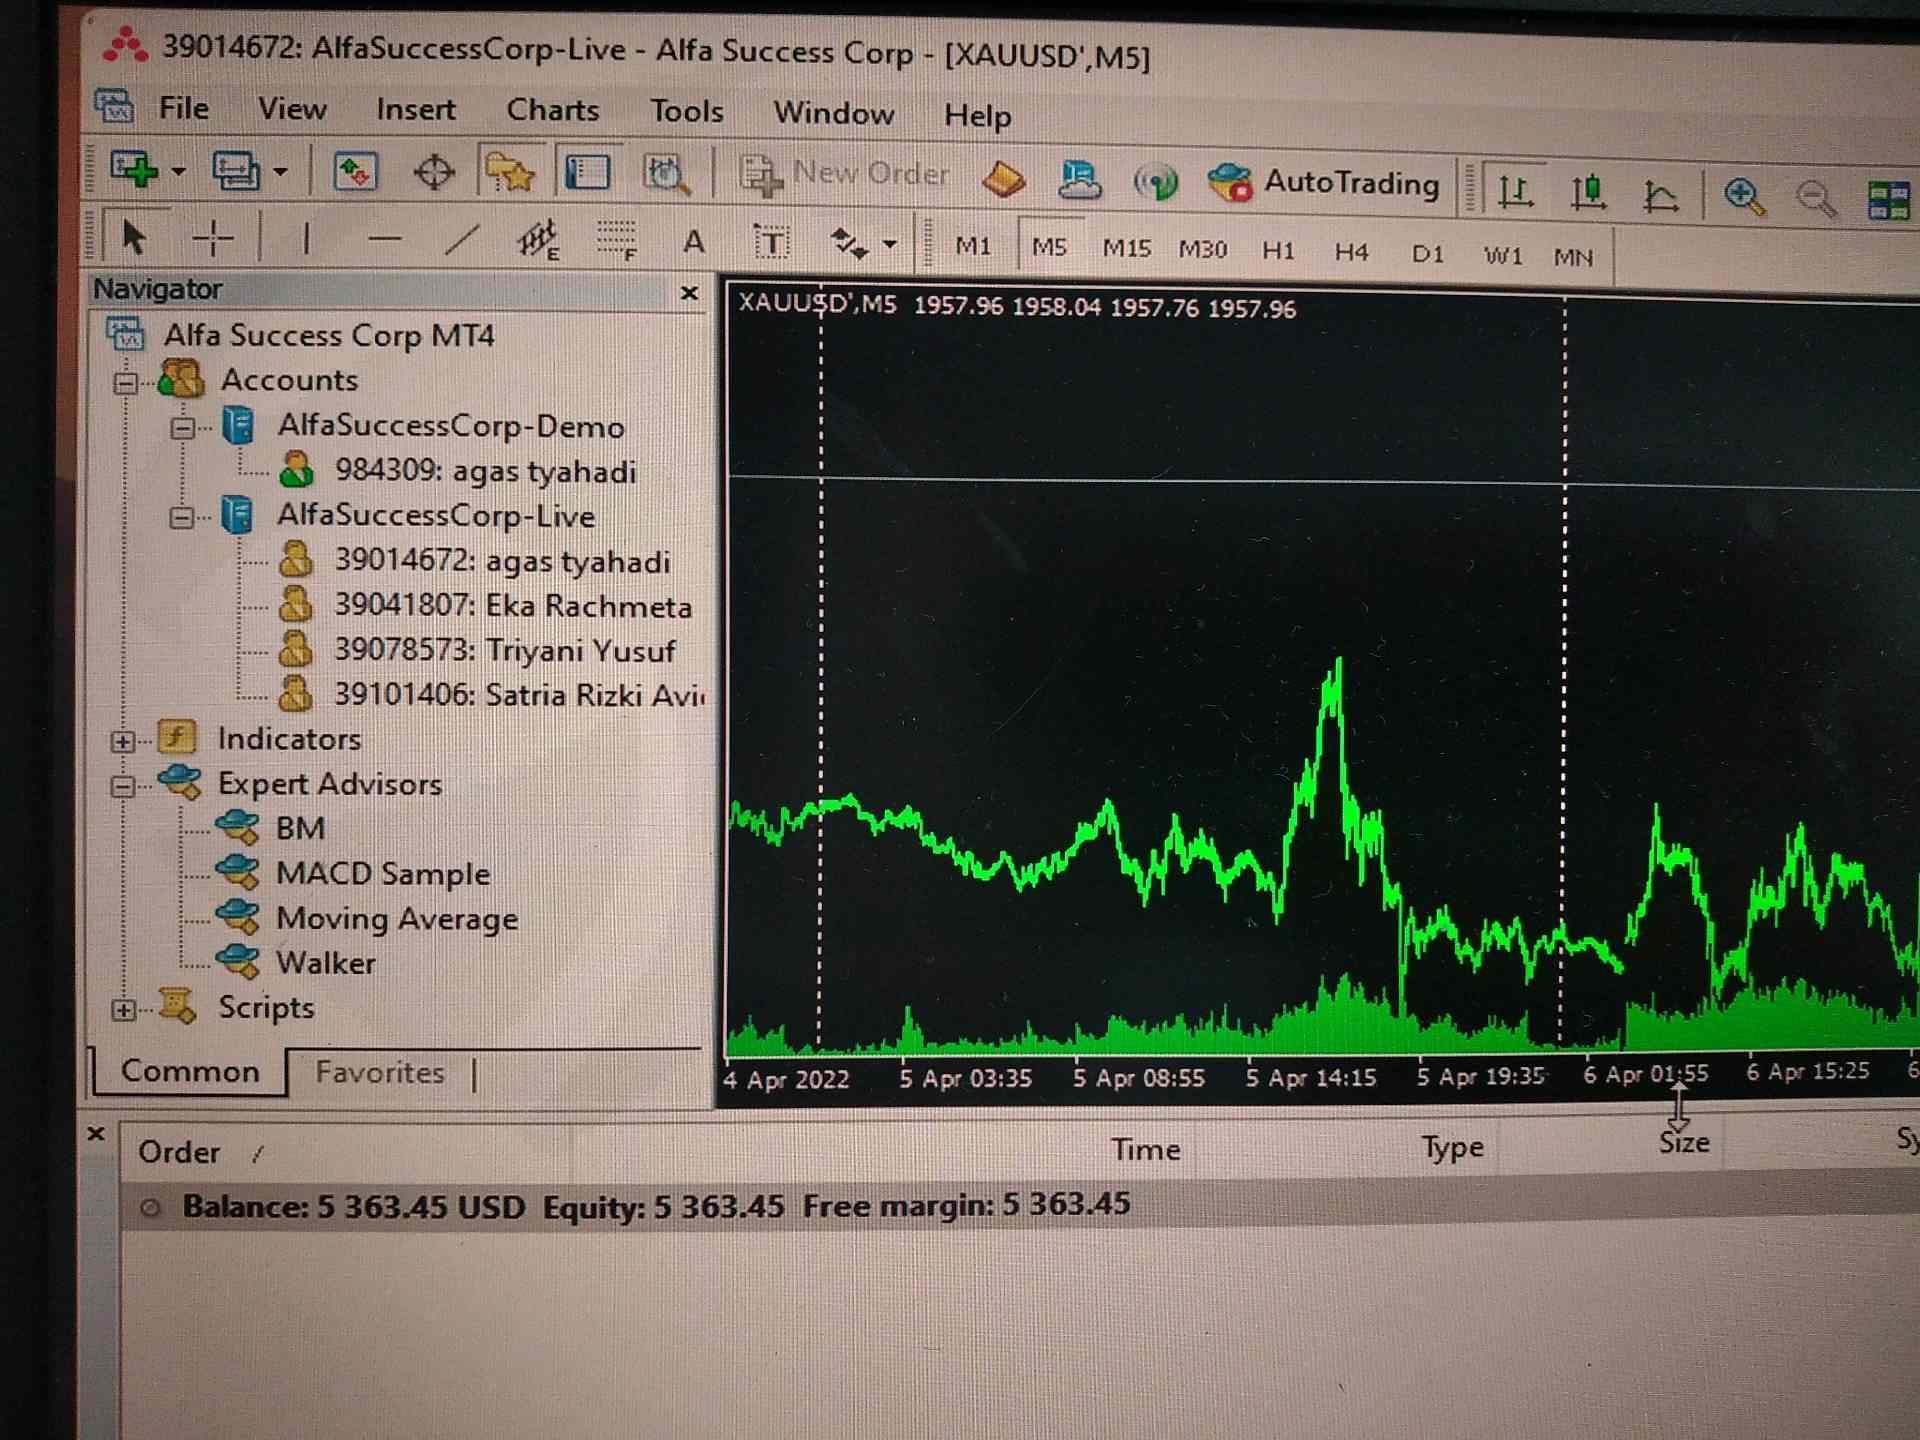Switch timeframe to H1
1920x1440 pixels.
click(1277, 250)
